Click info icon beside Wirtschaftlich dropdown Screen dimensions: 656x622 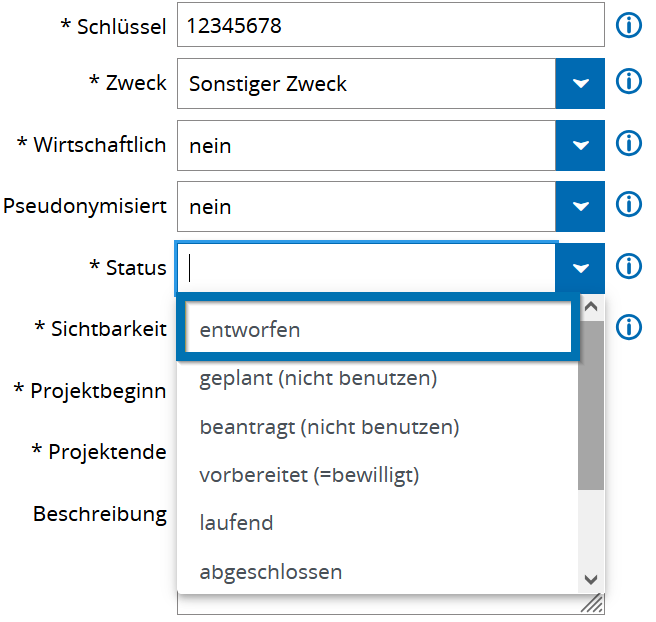pyautogui.click(x=628, y=143)
